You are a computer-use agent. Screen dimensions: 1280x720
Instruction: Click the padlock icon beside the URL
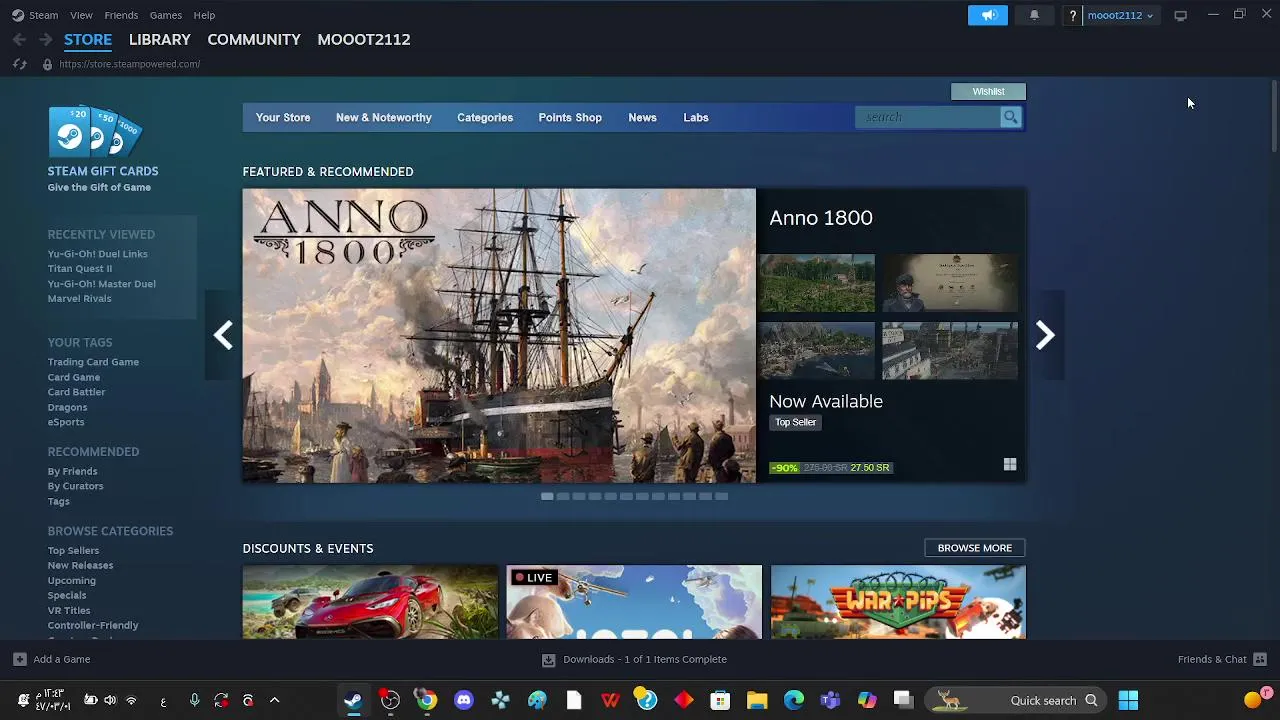point(47,64)
